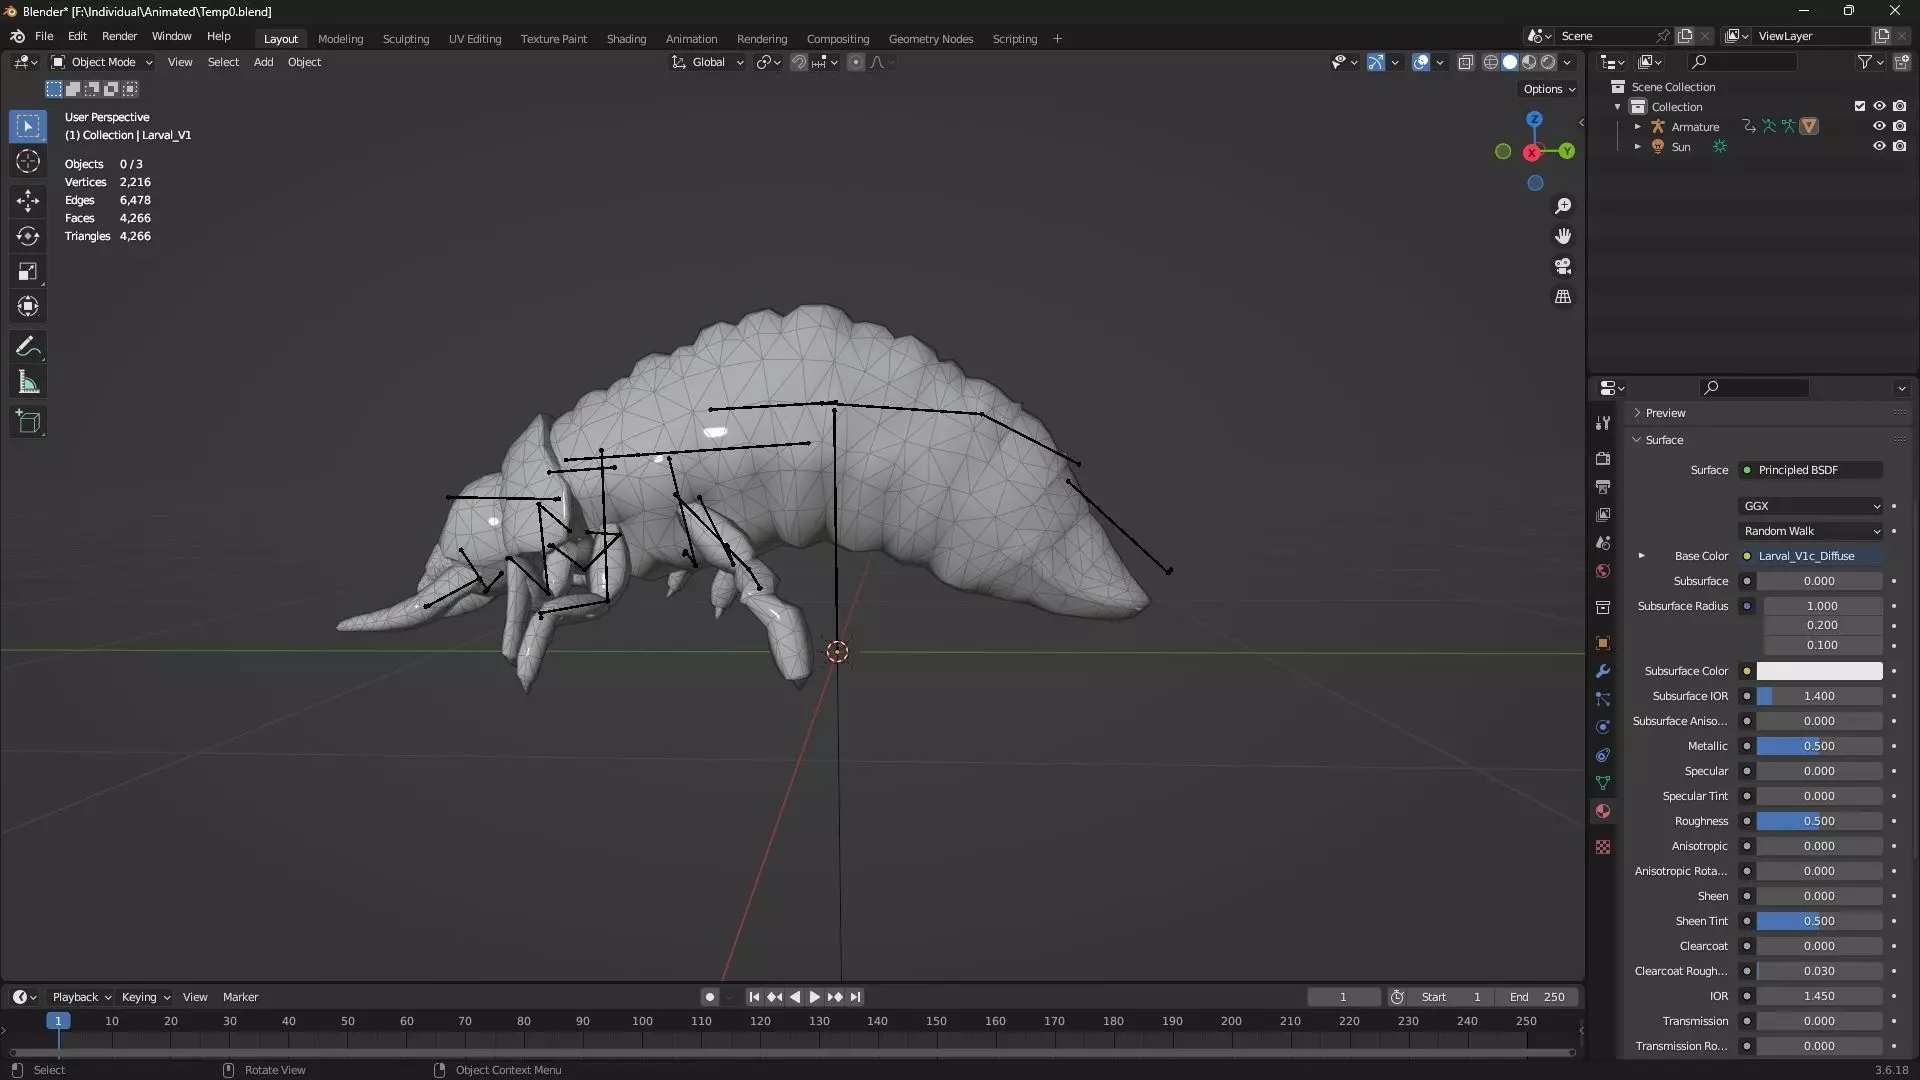Toggle X-ray display
1920x1080 pixels.
[1465, 62]
